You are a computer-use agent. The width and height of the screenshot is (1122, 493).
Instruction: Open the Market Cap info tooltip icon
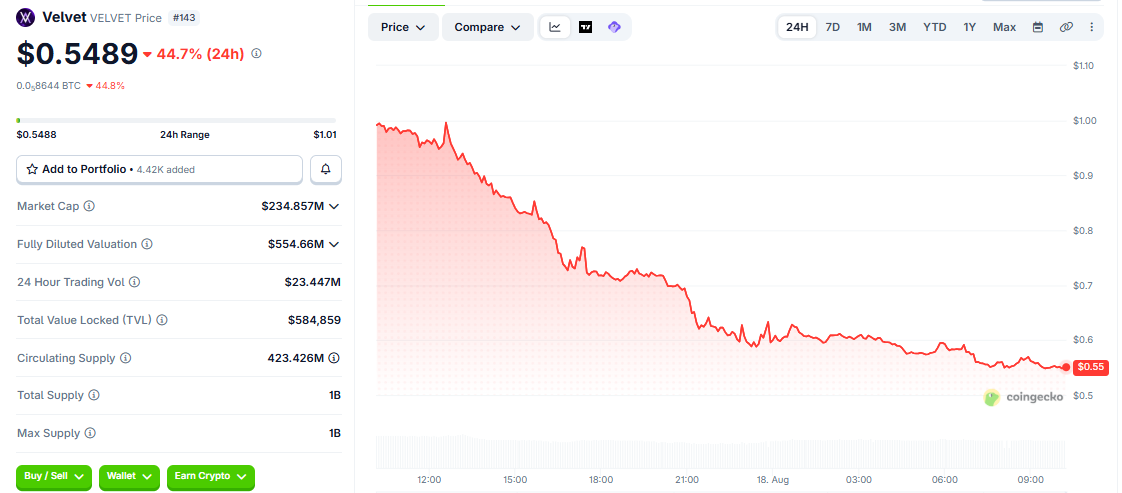(x=89, y=206)
